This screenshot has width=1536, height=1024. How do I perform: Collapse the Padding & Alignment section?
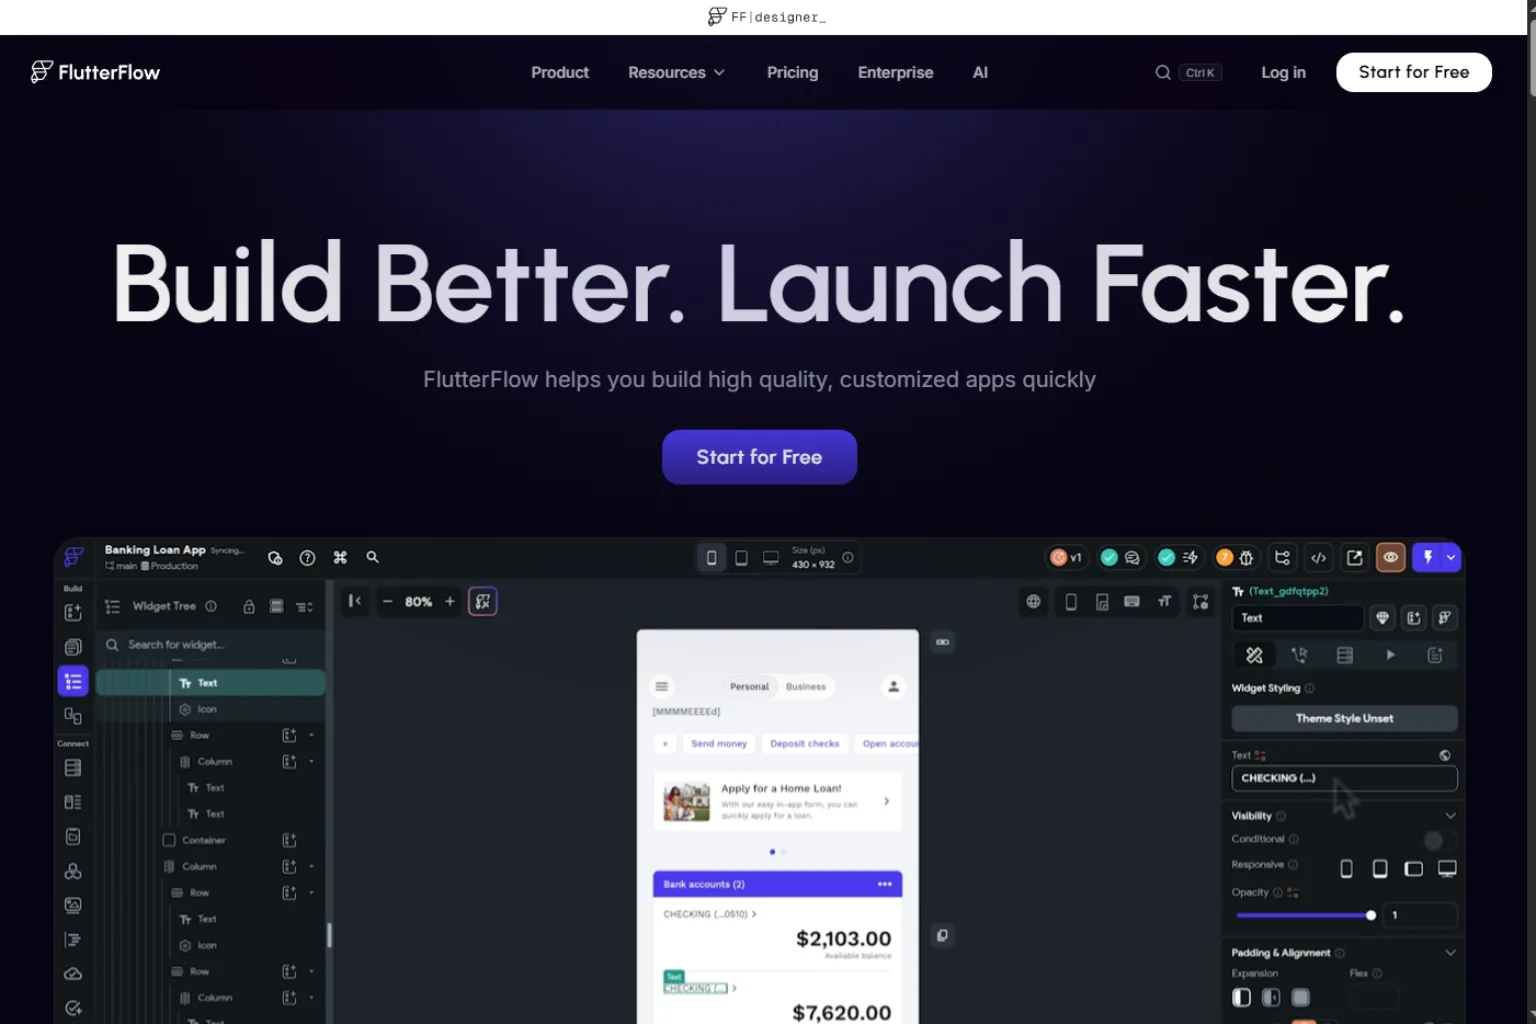[x=1450, y=953]
